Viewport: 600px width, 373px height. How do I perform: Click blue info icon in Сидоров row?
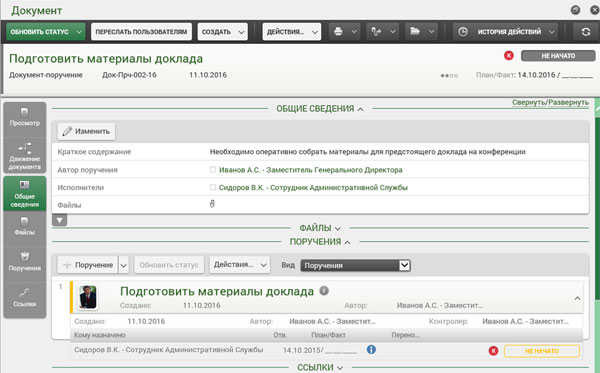click(371, 349)
